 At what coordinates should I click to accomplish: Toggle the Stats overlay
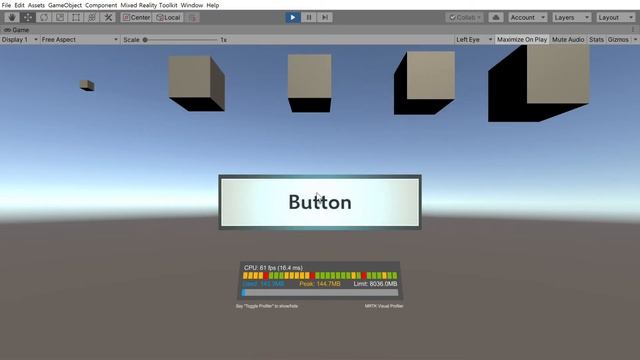pyautogui.click(x=596, y=40)
